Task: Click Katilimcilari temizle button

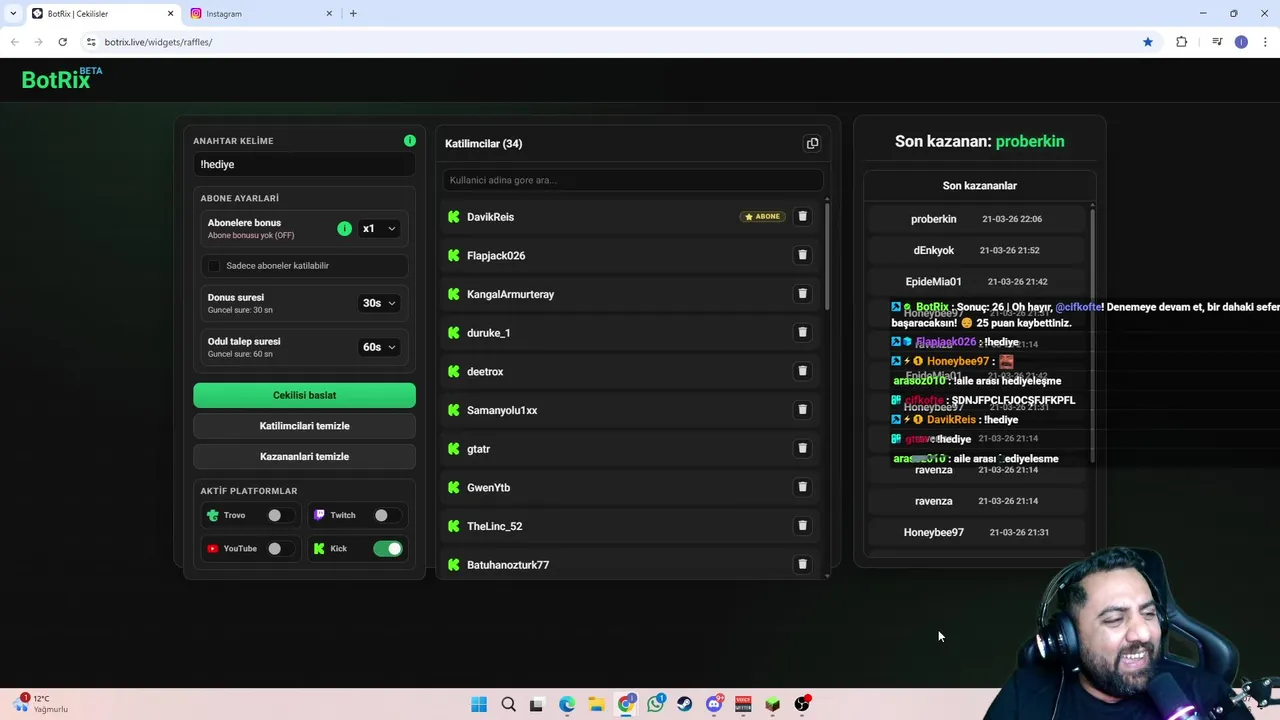Action: pyautogui.click(x=304, y=426)
